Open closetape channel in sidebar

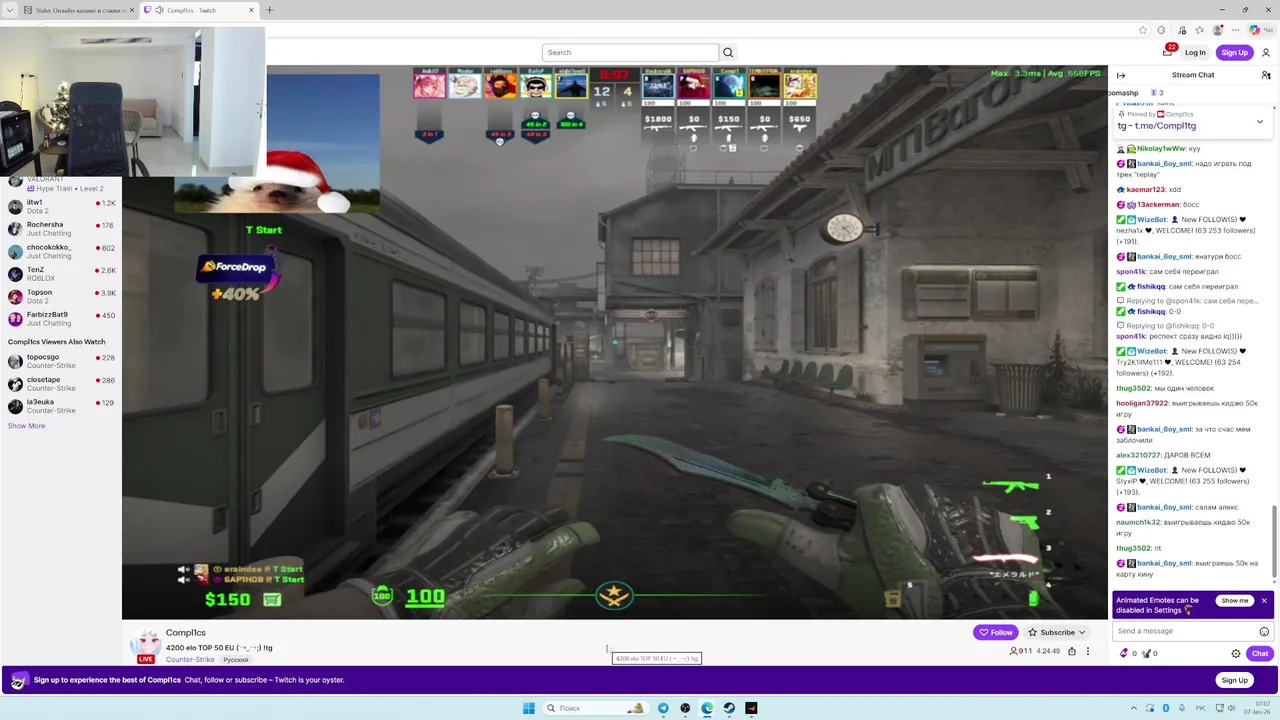(x=61, y=384)
